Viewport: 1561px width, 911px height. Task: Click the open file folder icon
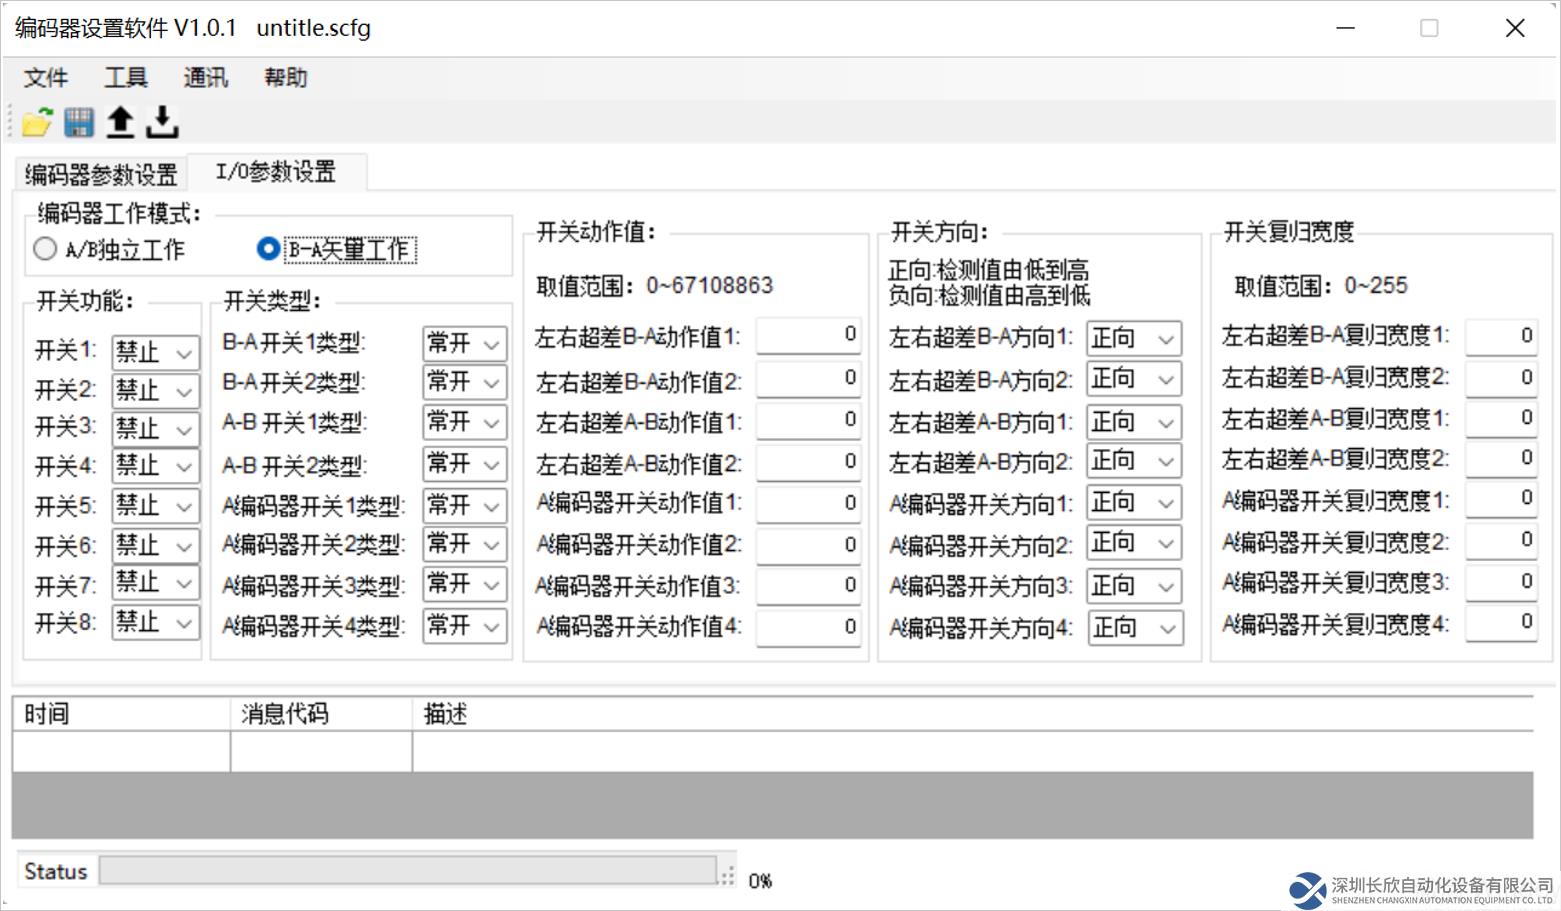(x=37, y=122)
